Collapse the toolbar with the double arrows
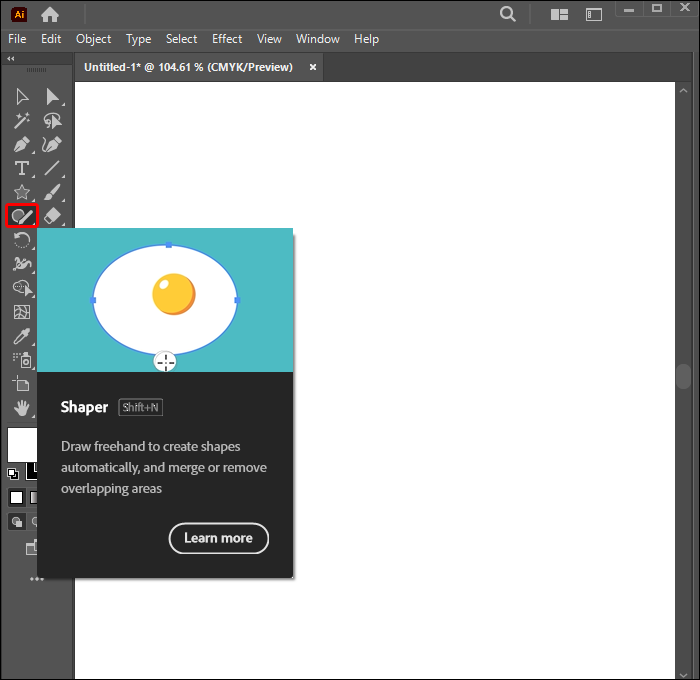The image size is (700, 680). tap(11, 59)
